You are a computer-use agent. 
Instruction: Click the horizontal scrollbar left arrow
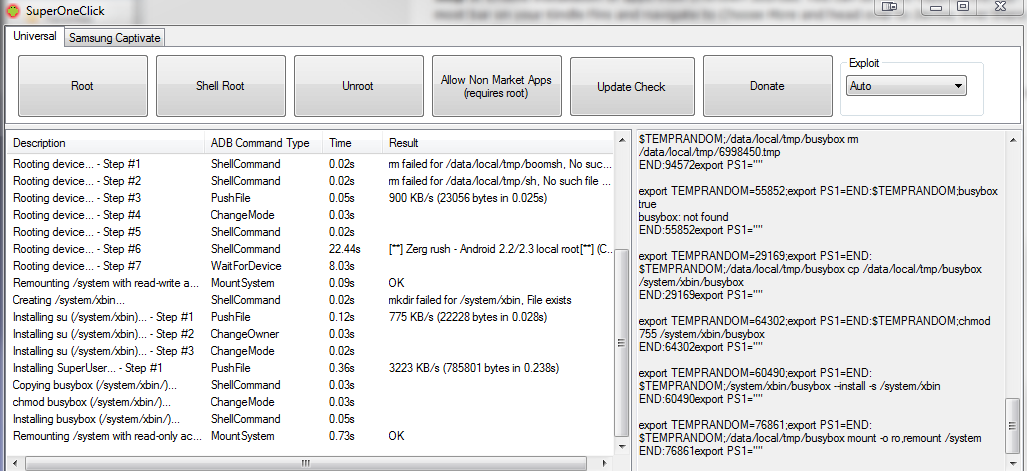(x=14, y=463)
